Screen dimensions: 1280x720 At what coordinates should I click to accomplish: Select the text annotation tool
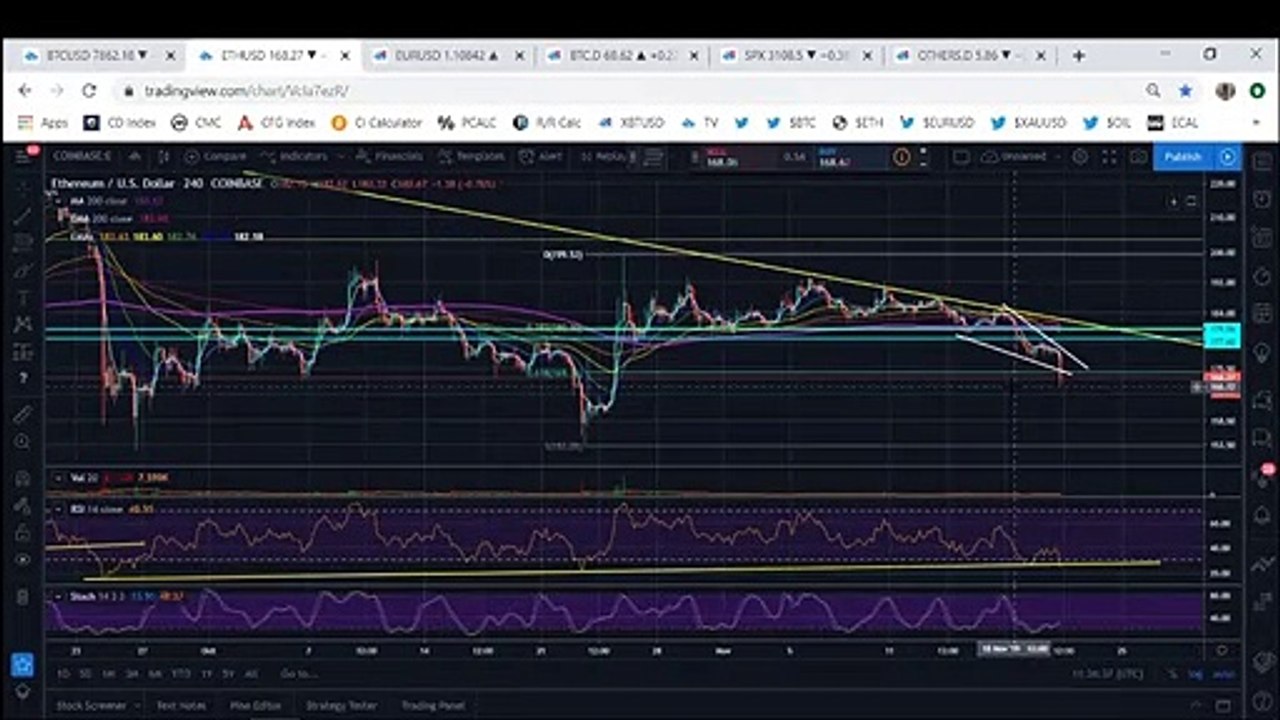[x=23, y=296]
